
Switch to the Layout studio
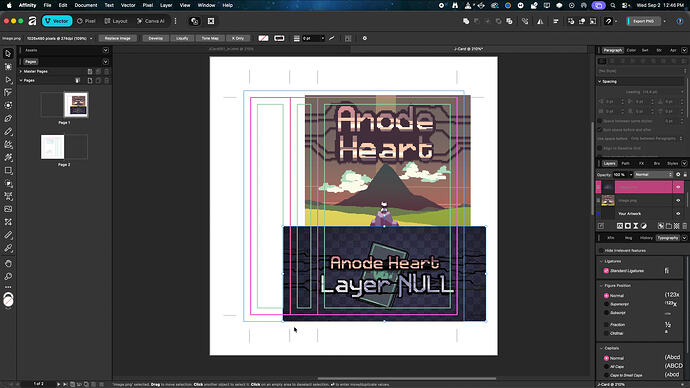(x=116, y=21)
